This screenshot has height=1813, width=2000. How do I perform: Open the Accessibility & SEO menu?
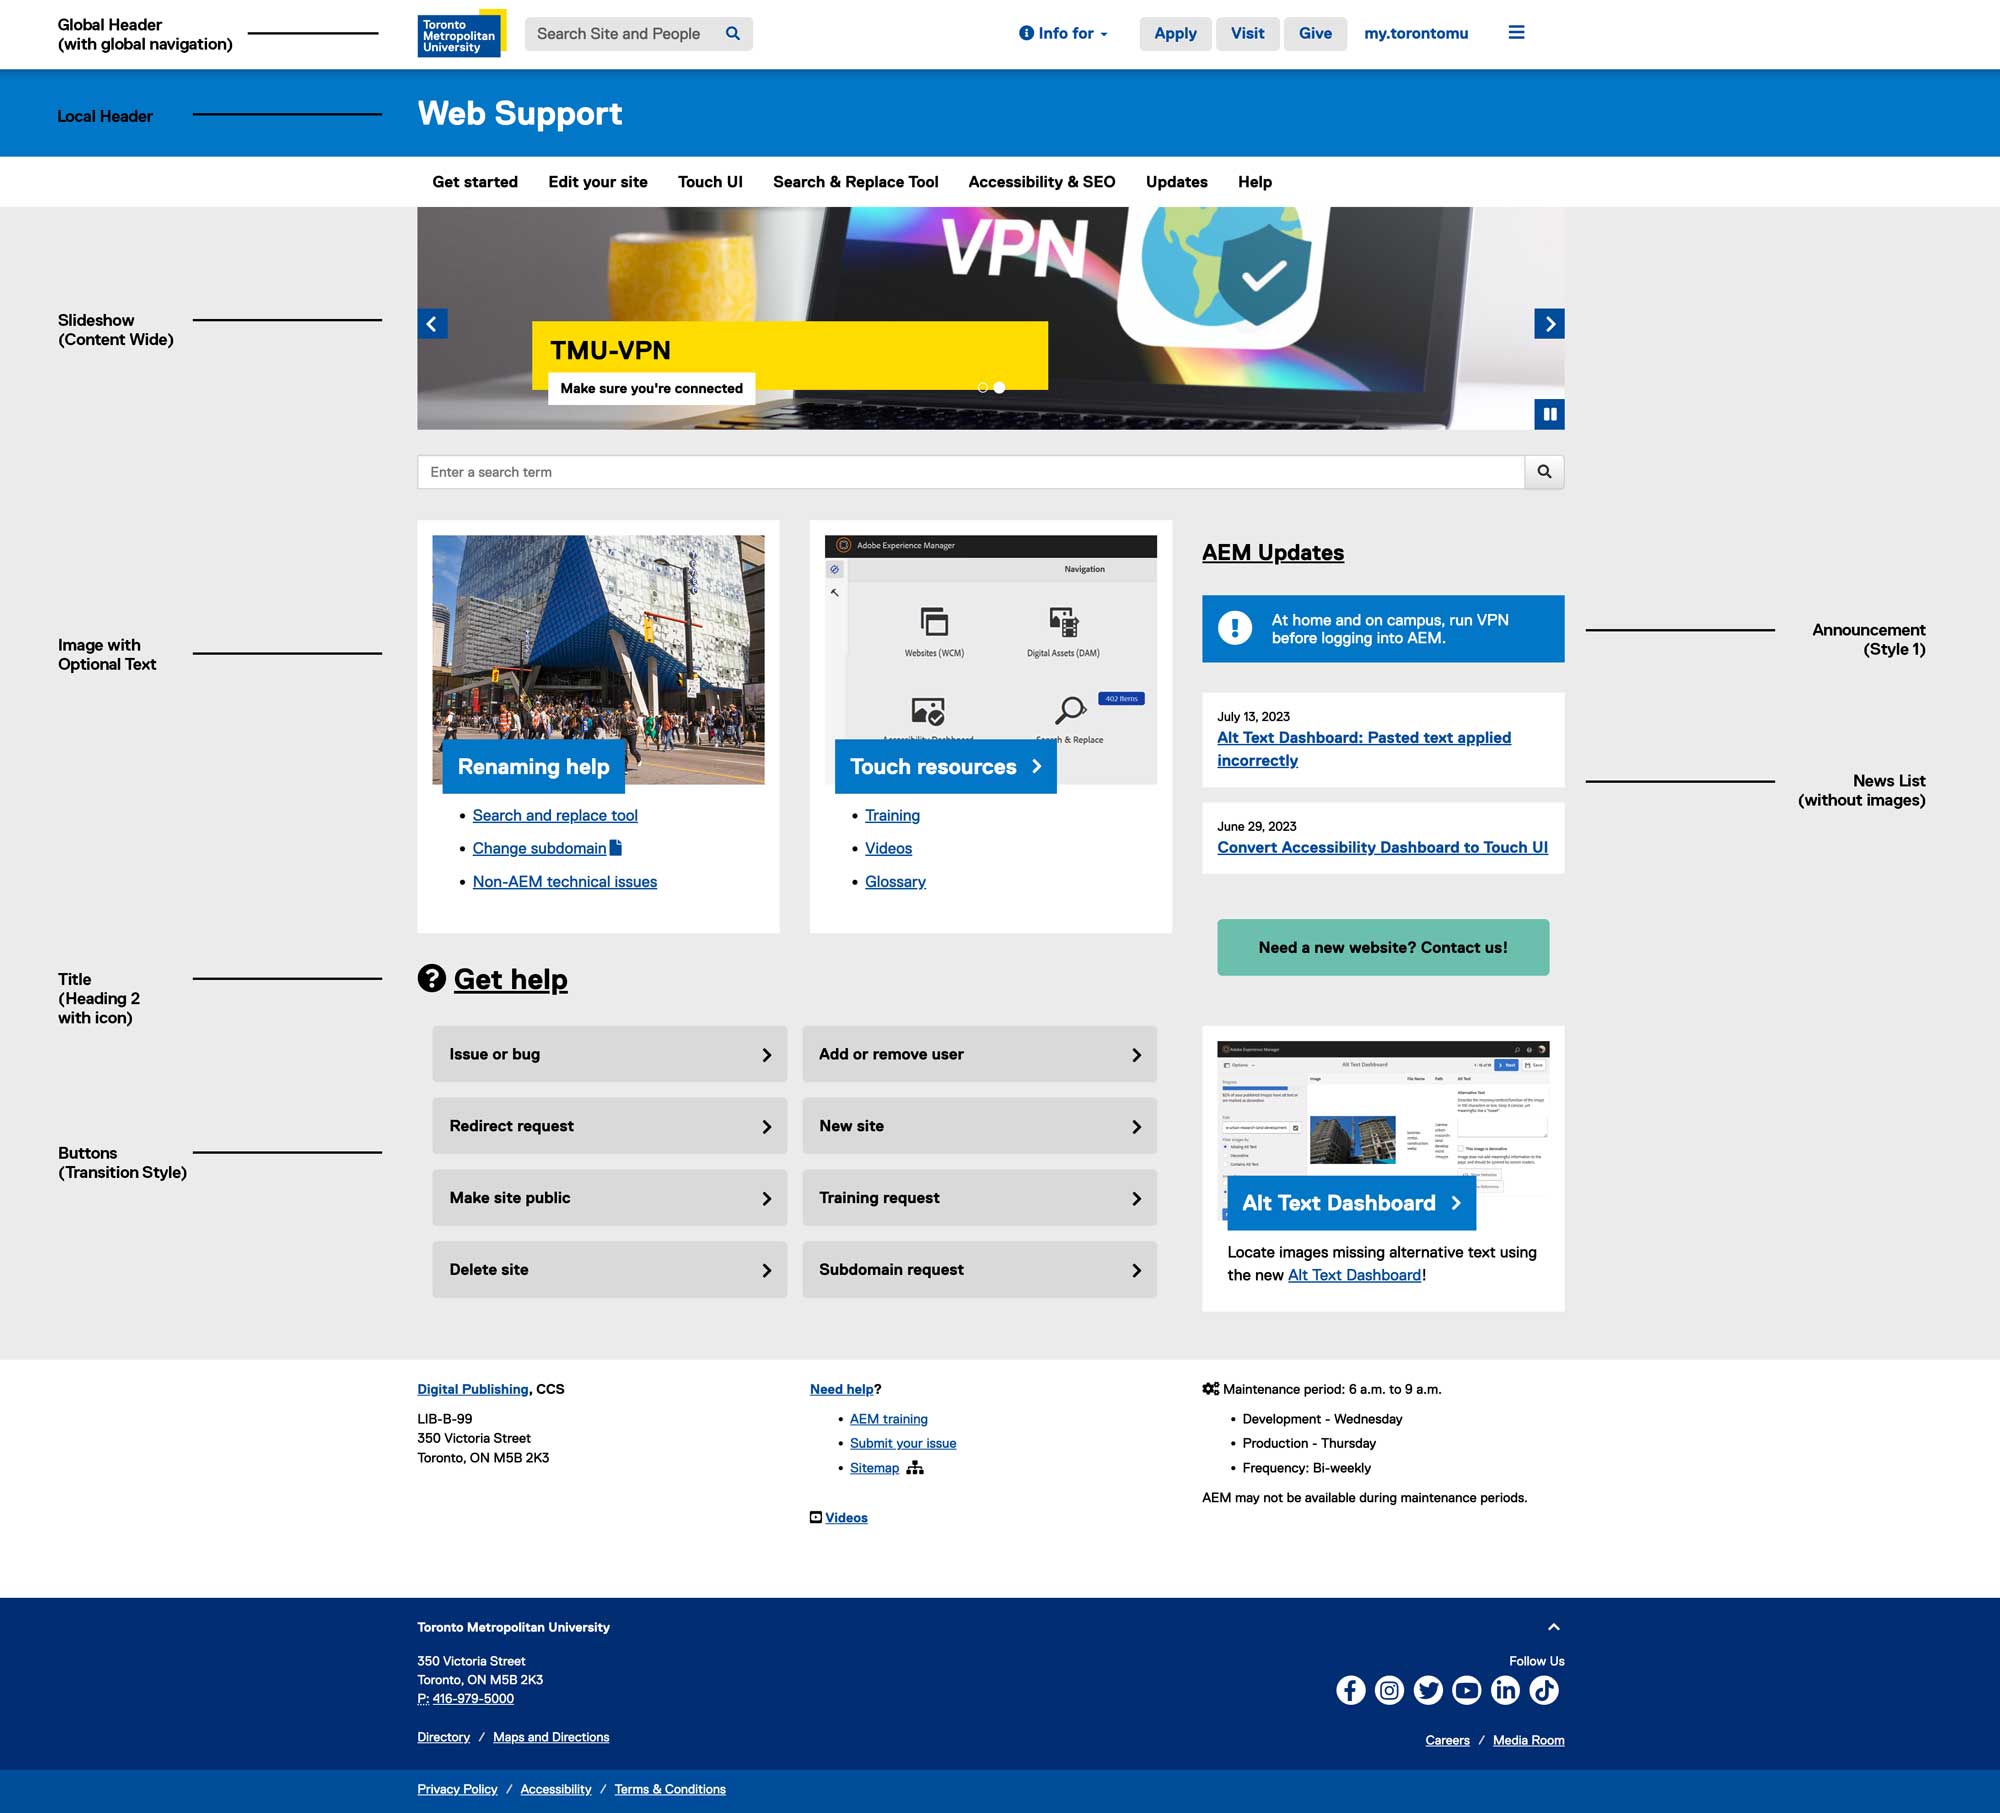coord(1042,182)
